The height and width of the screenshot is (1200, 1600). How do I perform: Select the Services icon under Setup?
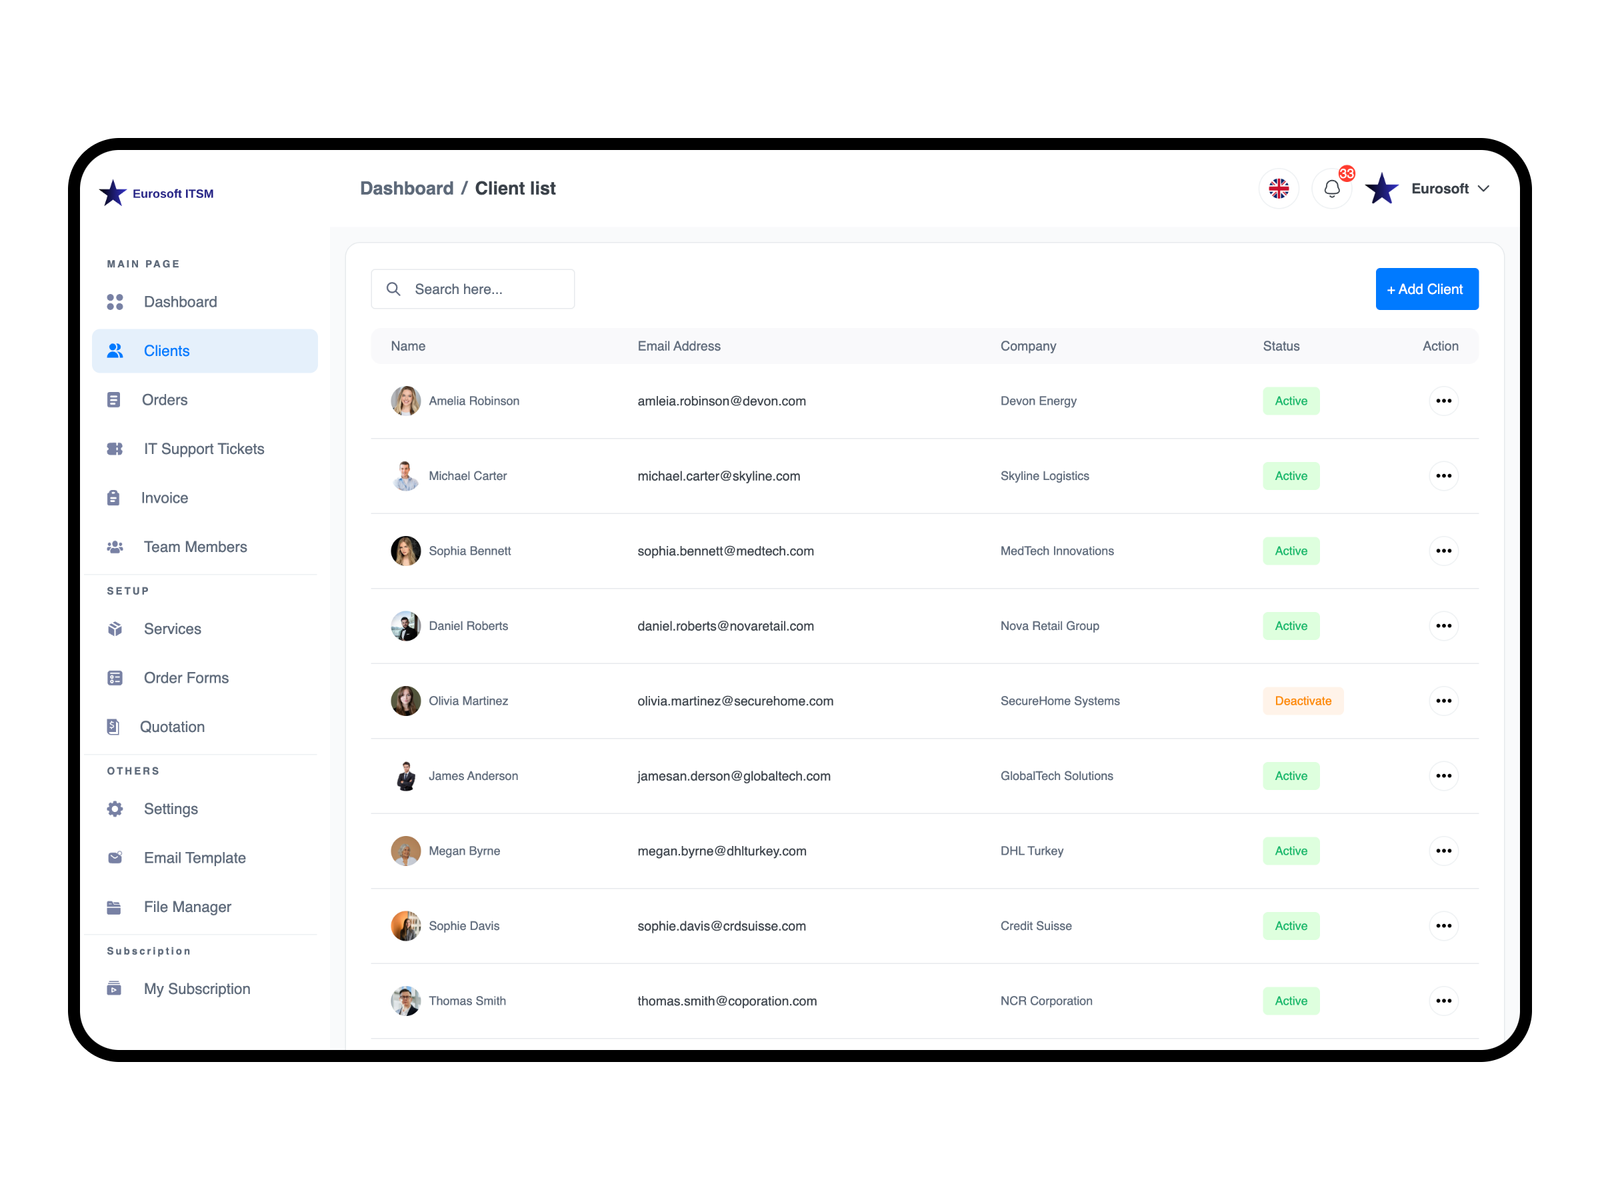[115, 628]
